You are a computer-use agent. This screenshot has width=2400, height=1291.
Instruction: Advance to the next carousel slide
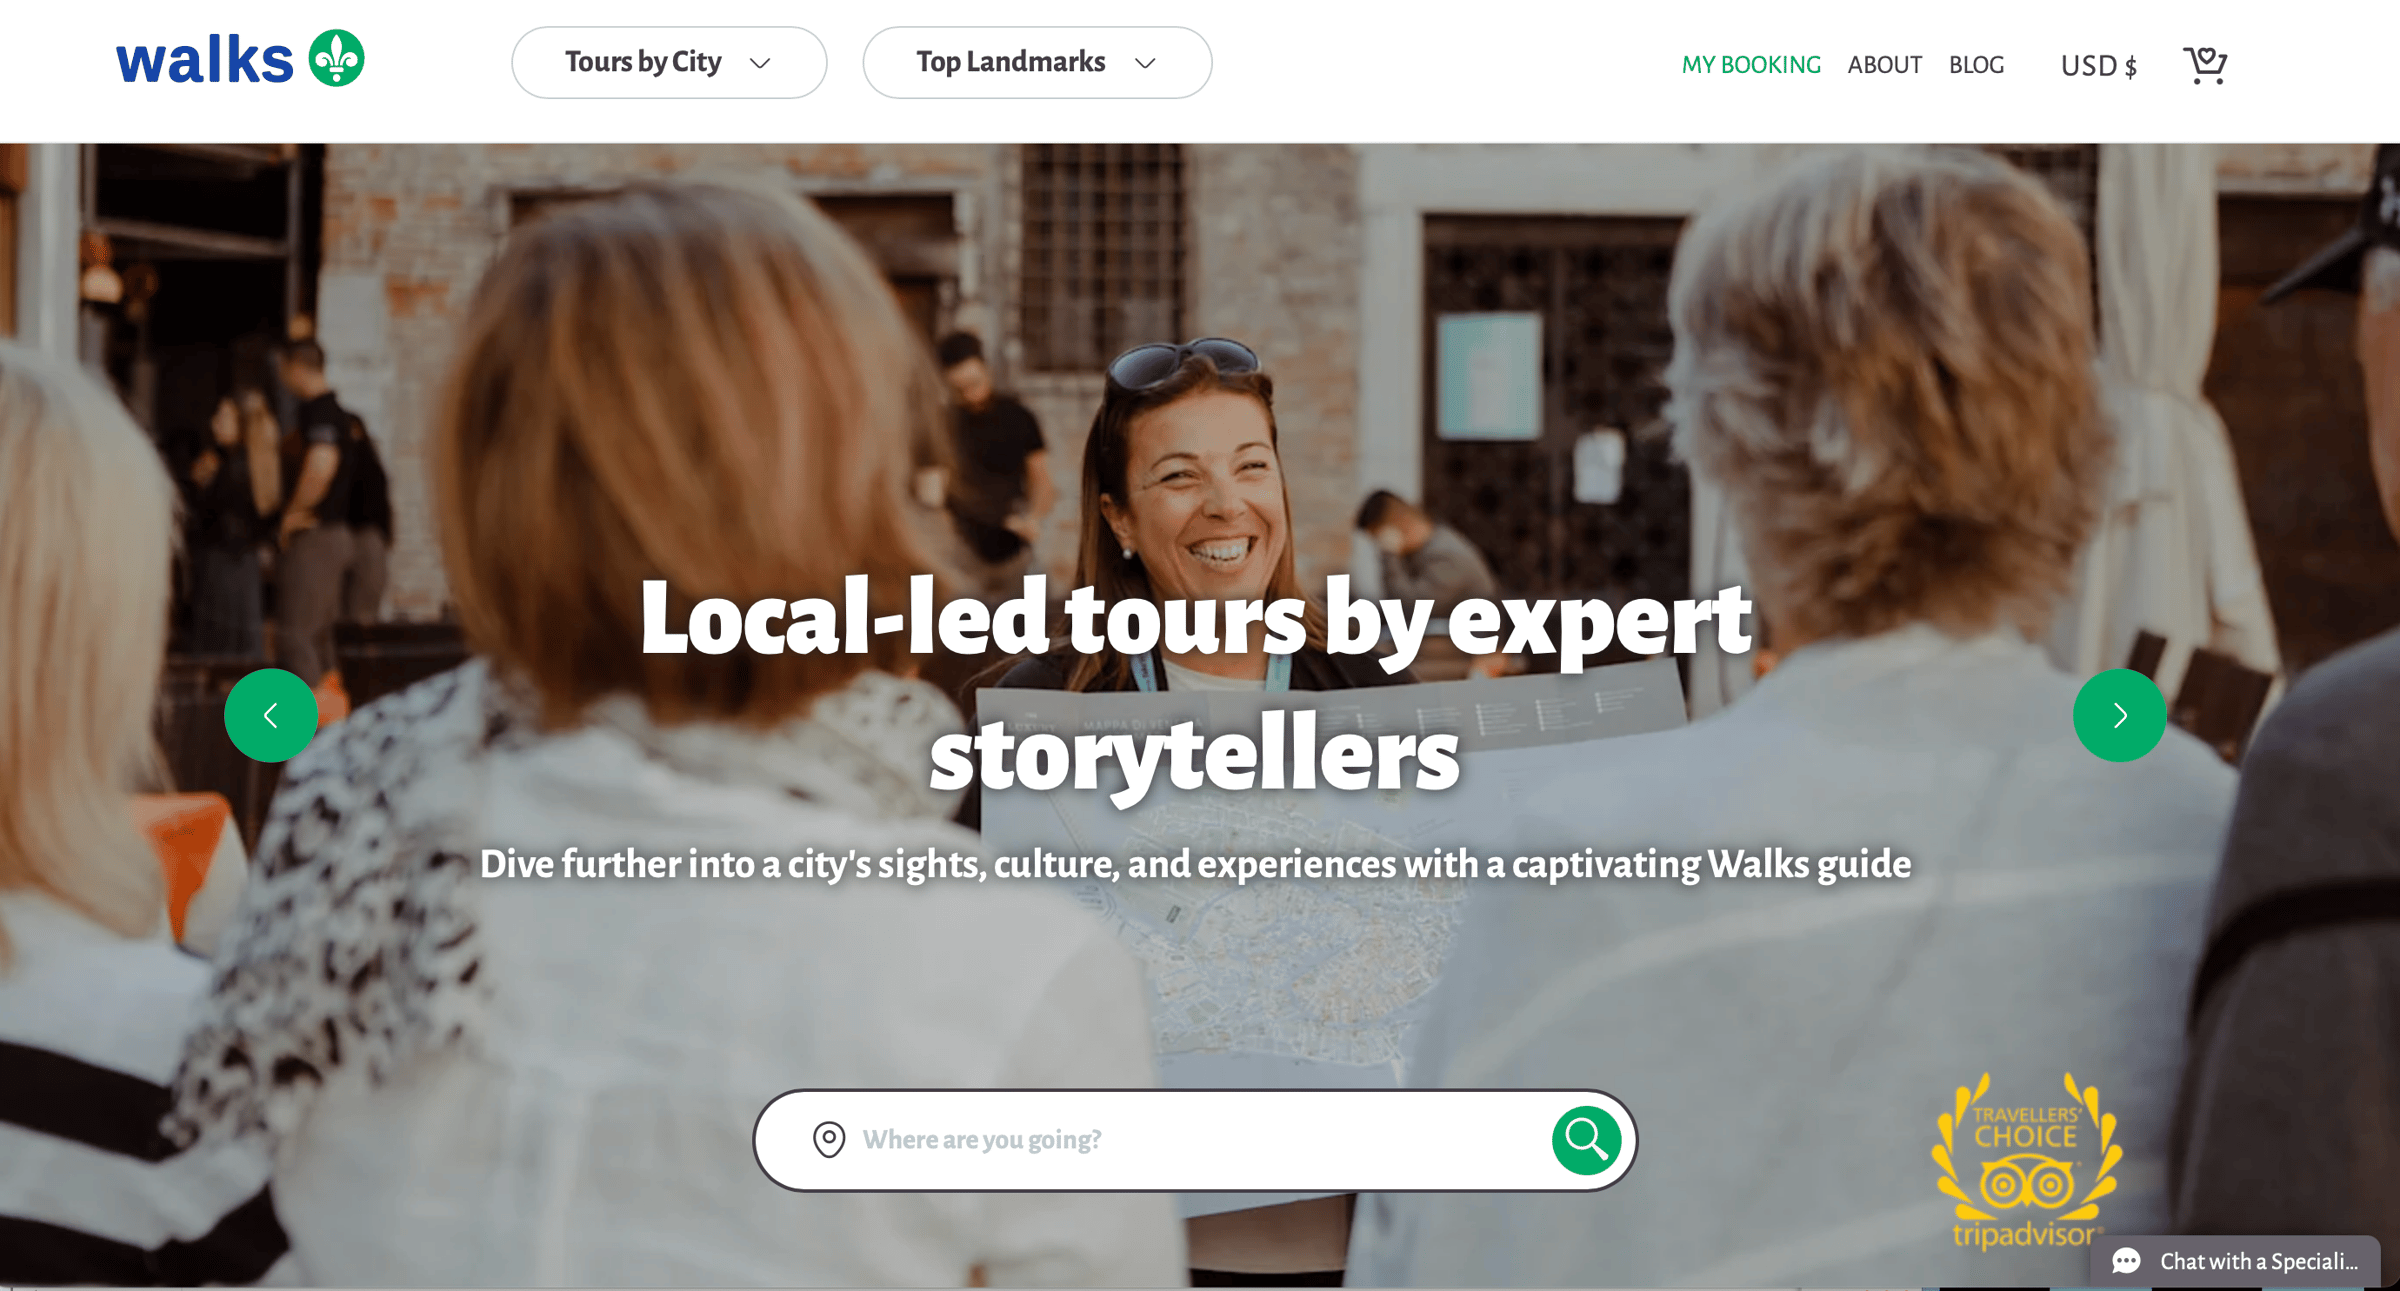pos(2119,715)
